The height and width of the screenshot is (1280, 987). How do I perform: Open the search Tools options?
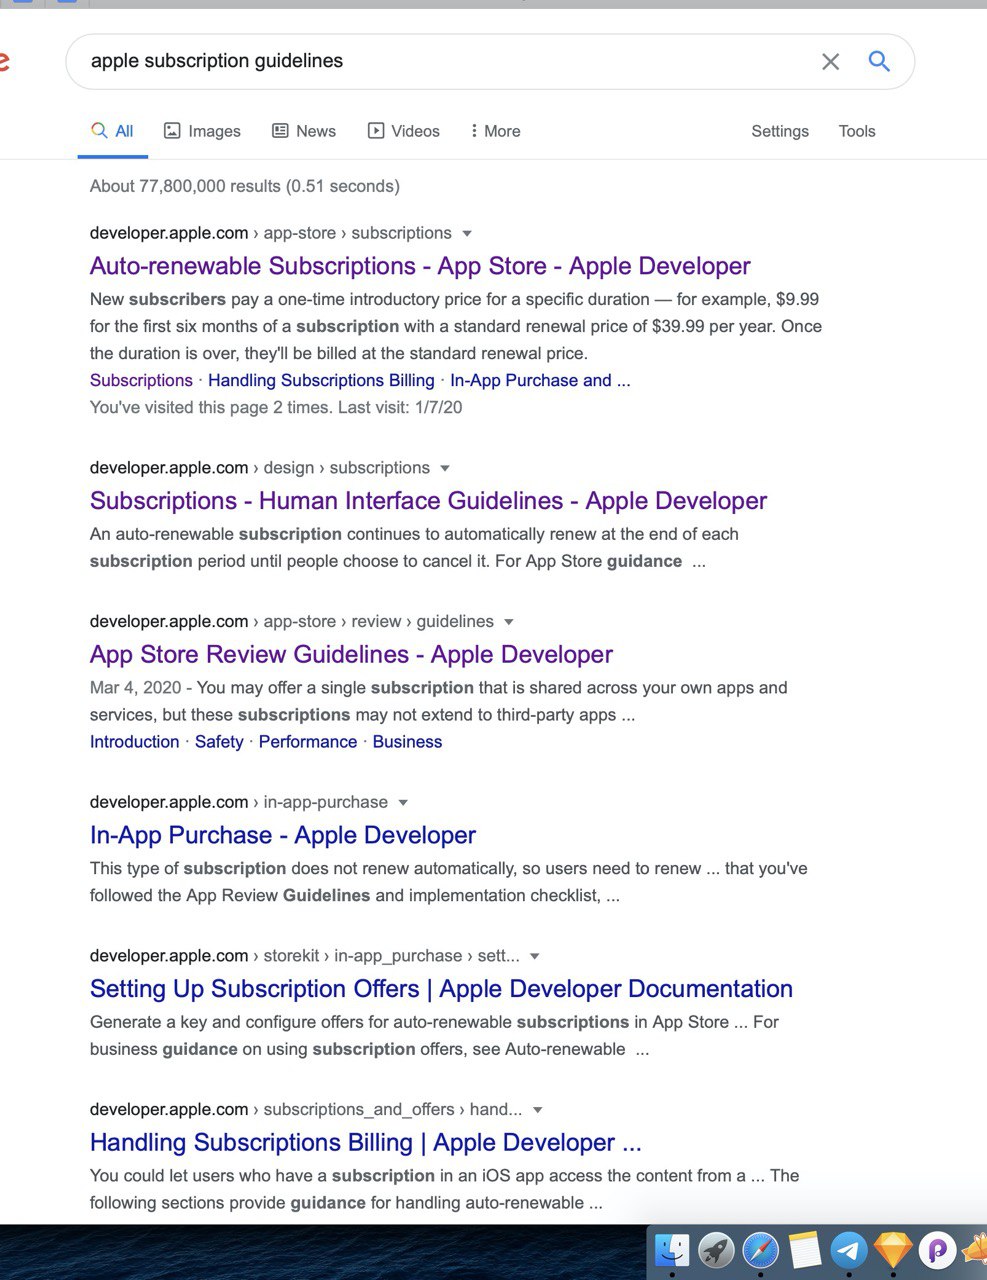pos(857,131)
